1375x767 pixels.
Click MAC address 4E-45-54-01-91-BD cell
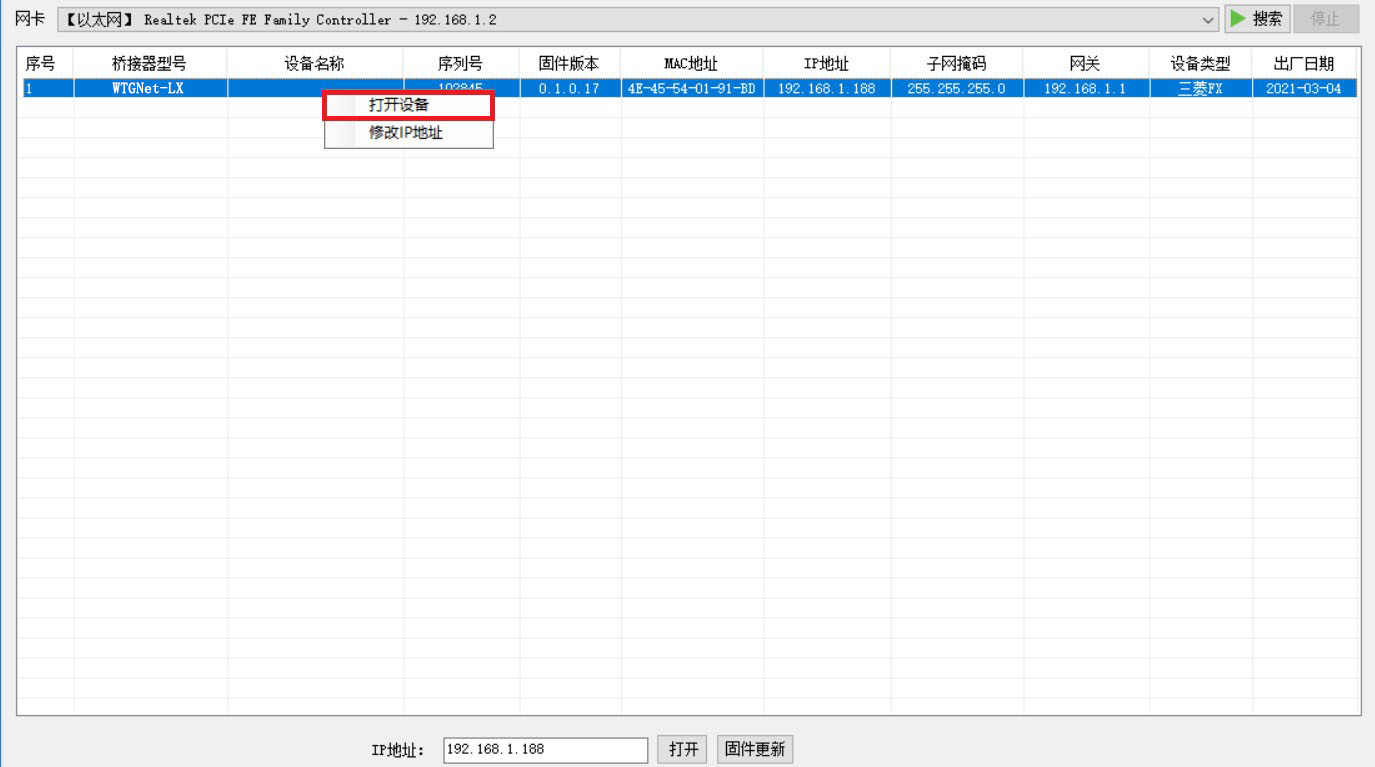(x=691, y=88)
